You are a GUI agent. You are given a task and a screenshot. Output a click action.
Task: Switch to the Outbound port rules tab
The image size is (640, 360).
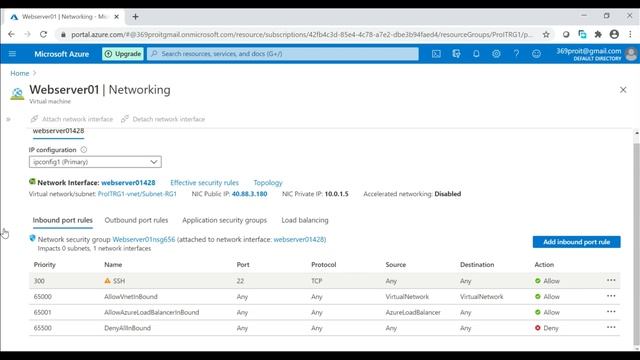point(136,220)
